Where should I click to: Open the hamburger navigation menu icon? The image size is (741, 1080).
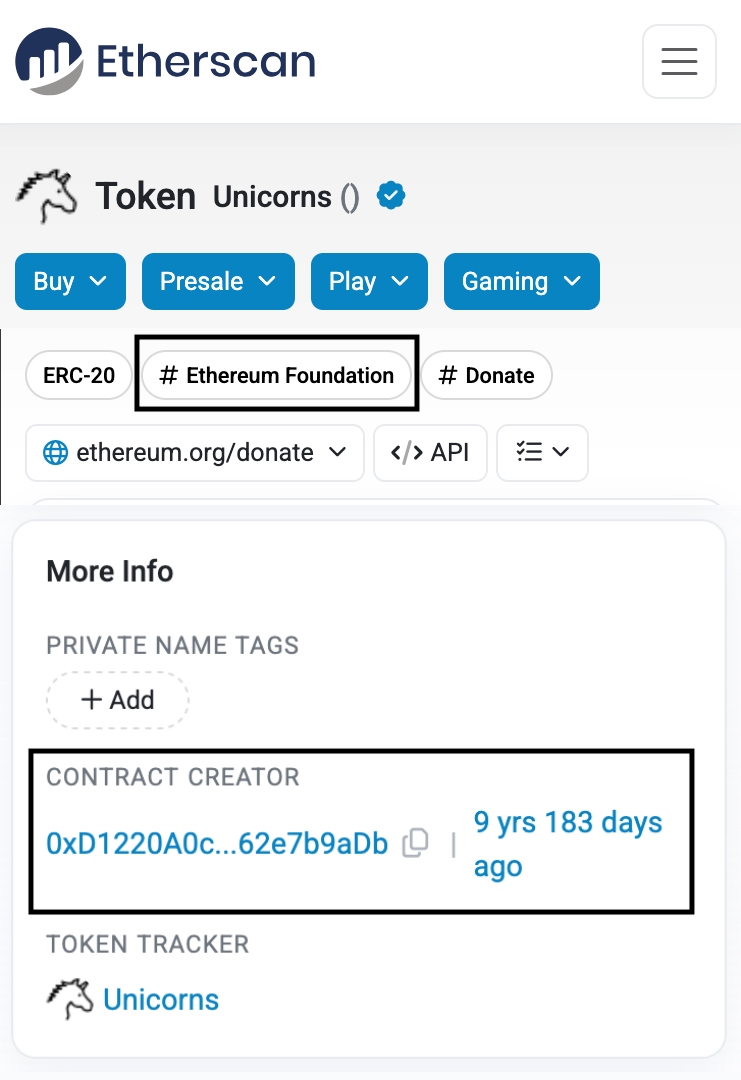coord(679,61)
